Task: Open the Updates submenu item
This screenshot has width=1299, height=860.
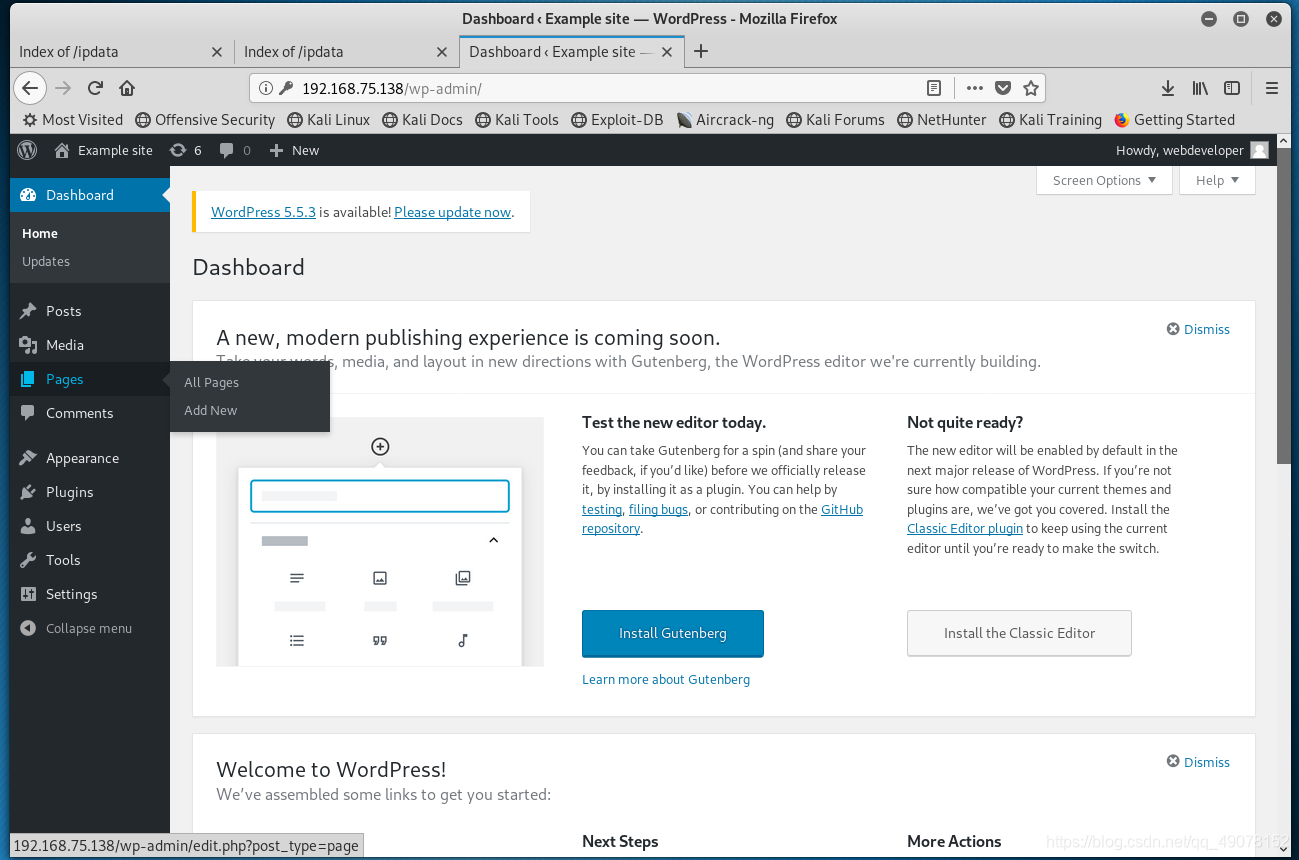Action: coord(46,261)
